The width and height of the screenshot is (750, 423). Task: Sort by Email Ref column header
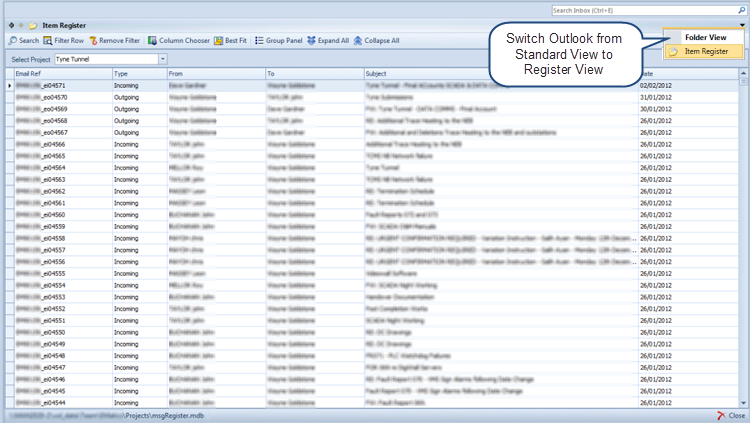tap(63, 74)
